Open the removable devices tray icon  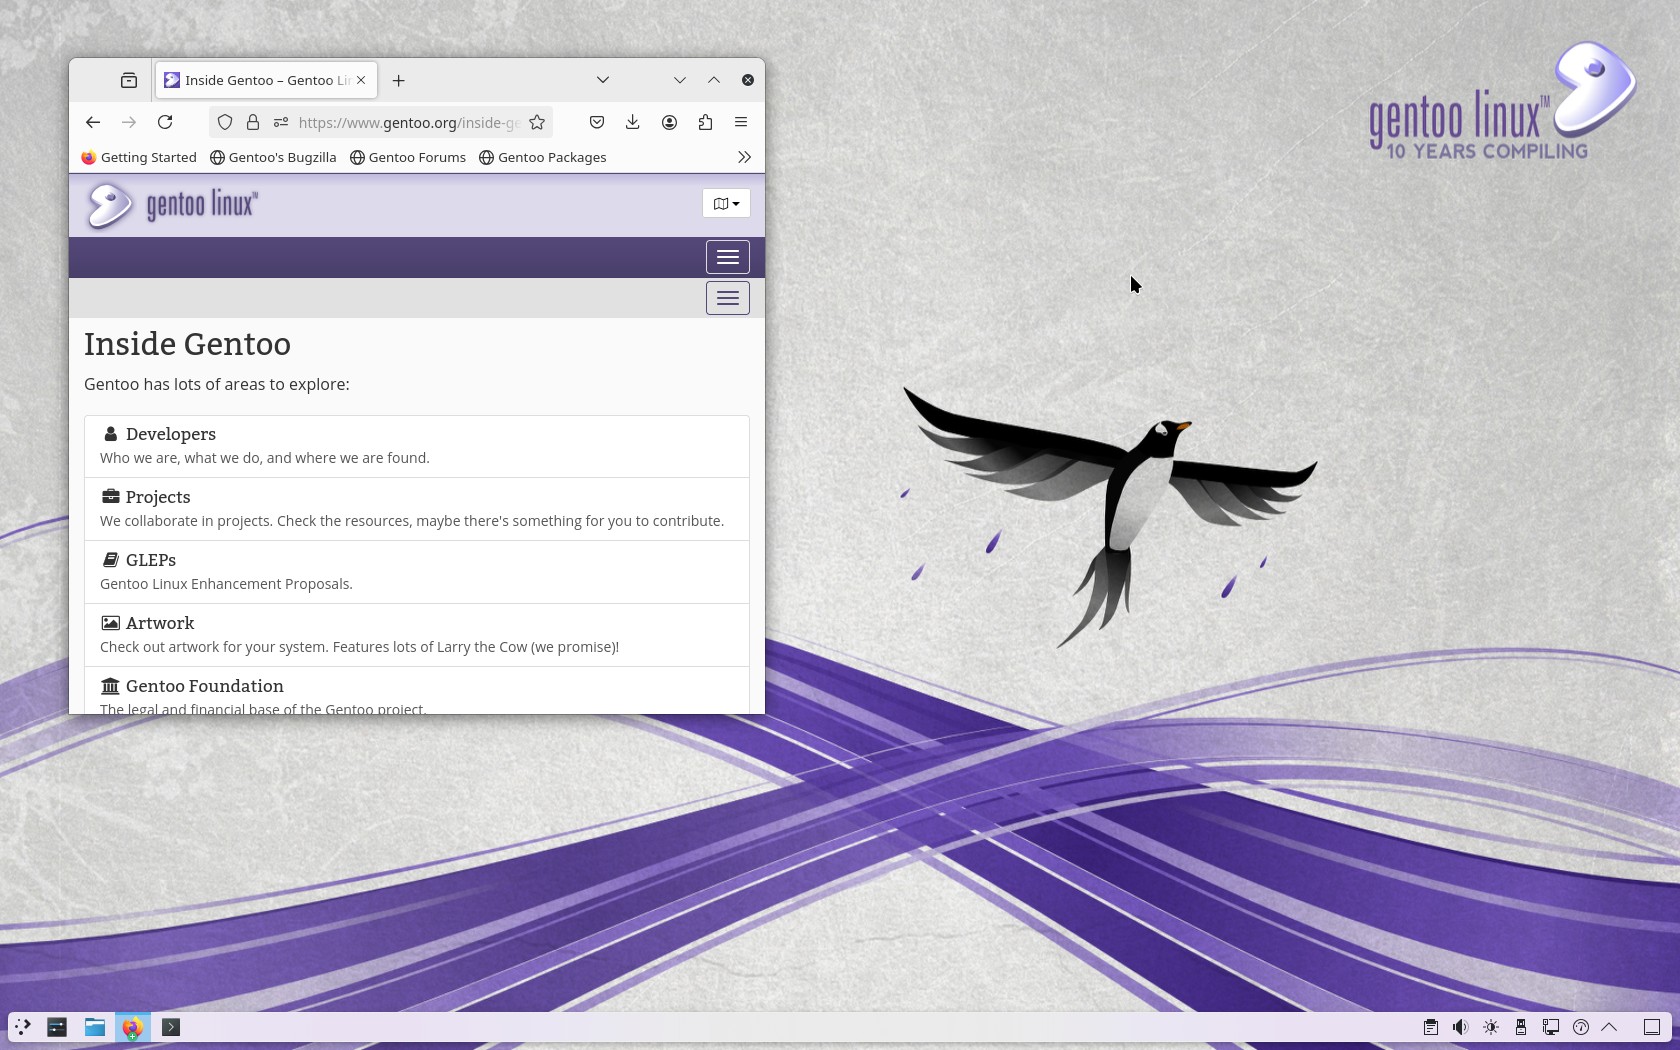1521,1027
